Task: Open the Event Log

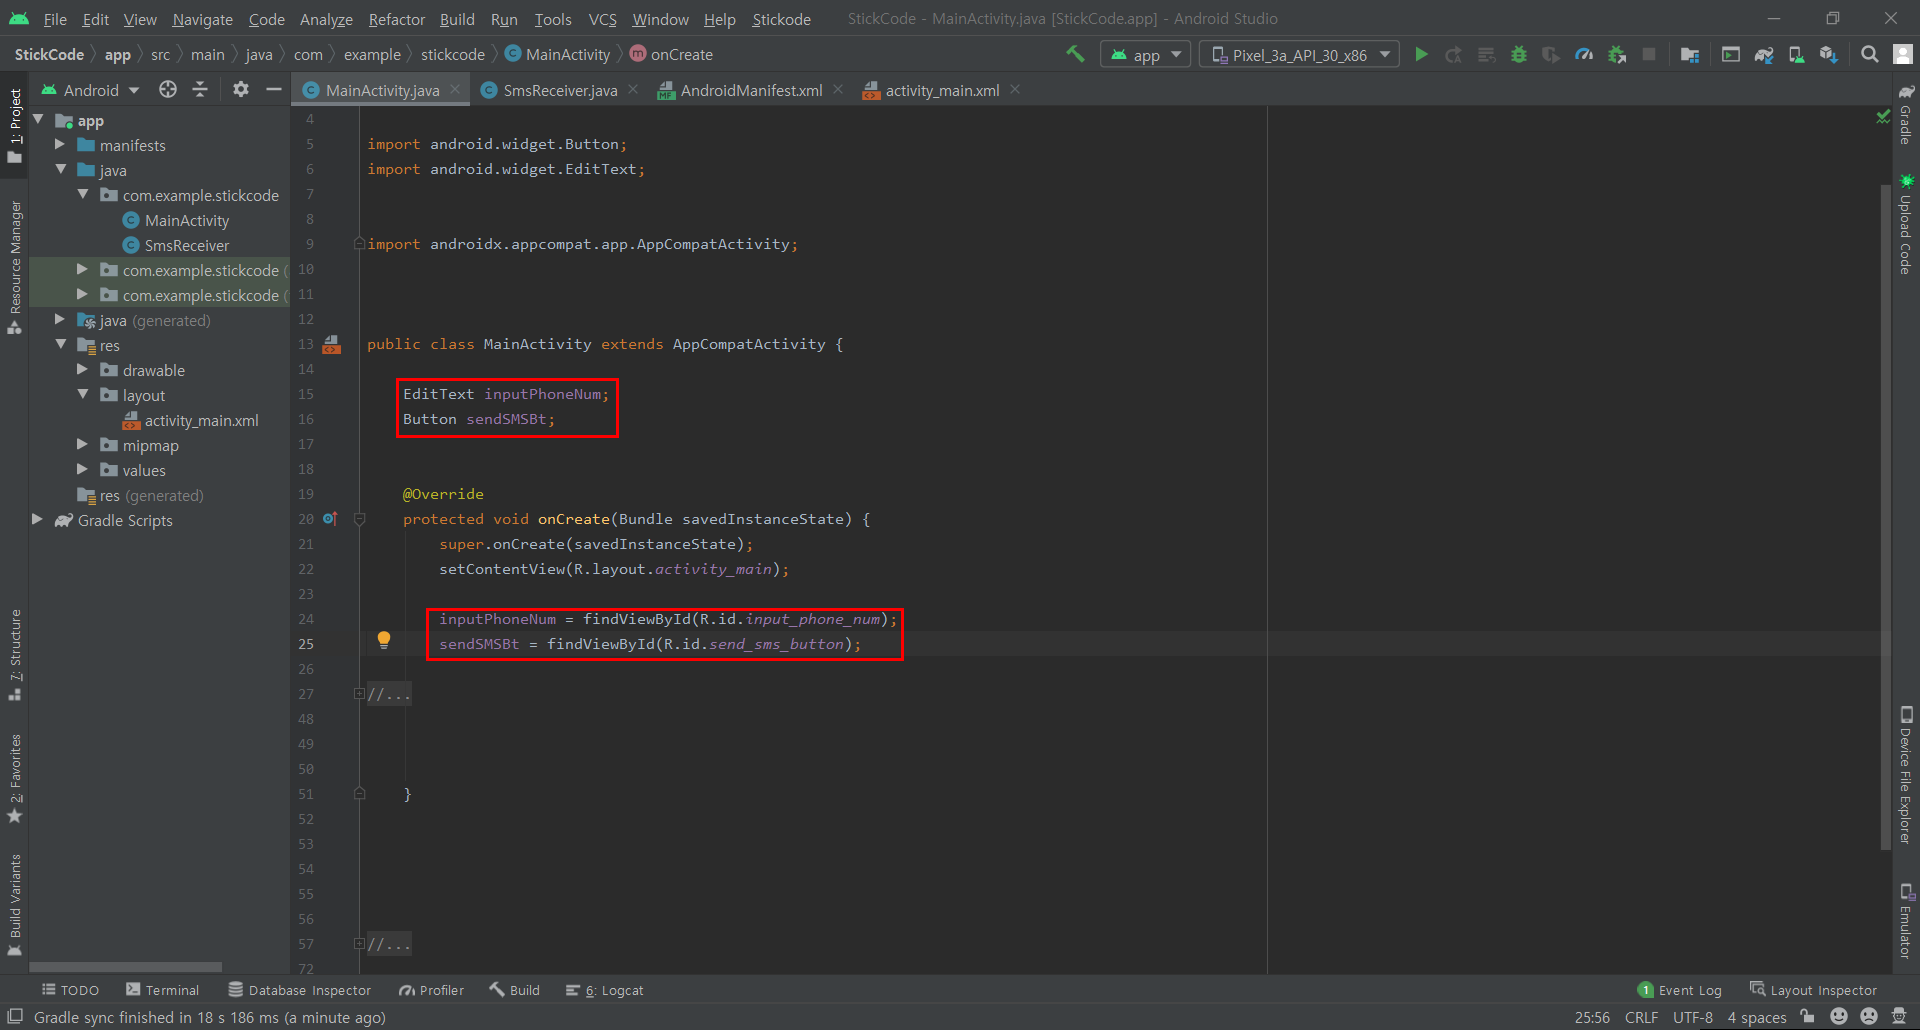Action: 1680,990
